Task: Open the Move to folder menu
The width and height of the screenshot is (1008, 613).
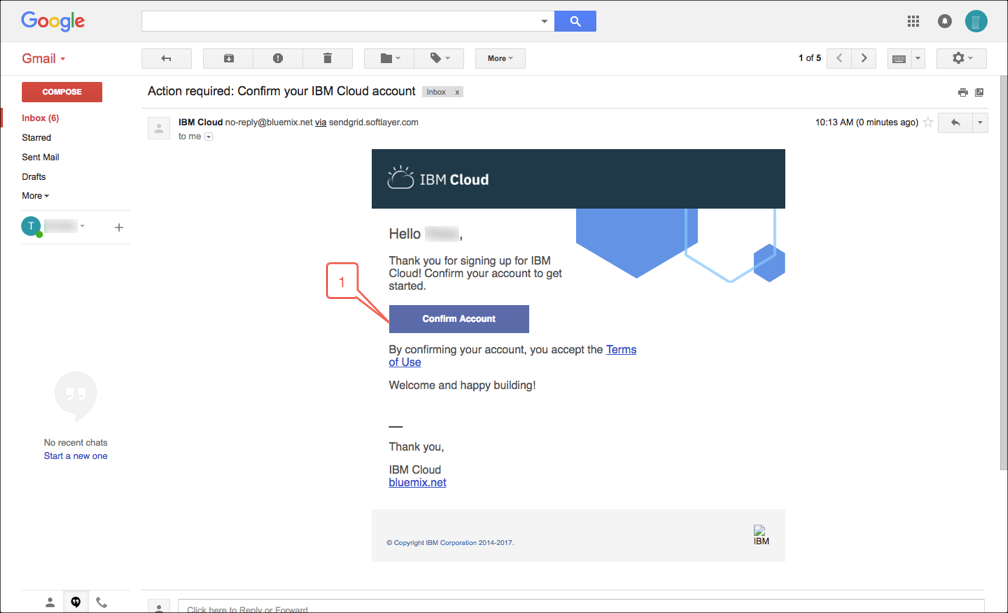Action: click(389, 58)
